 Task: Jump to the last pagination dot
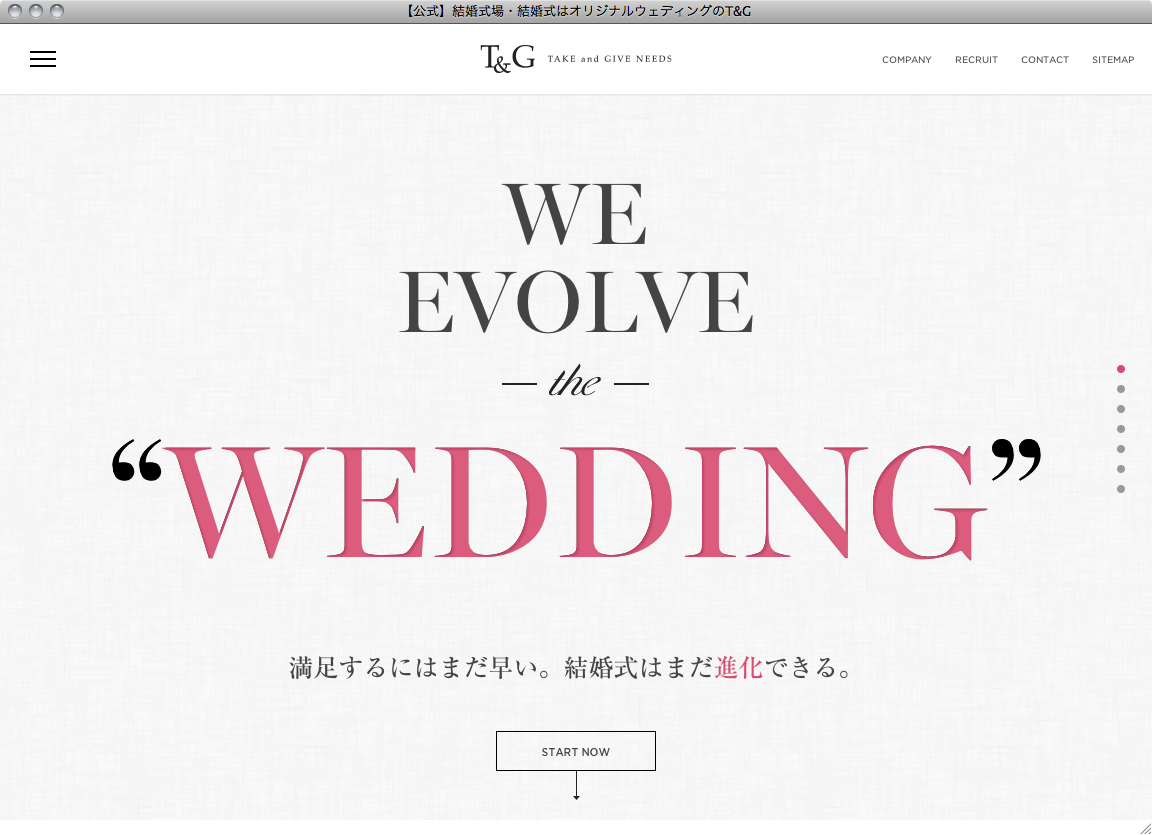pos(1121,489)
